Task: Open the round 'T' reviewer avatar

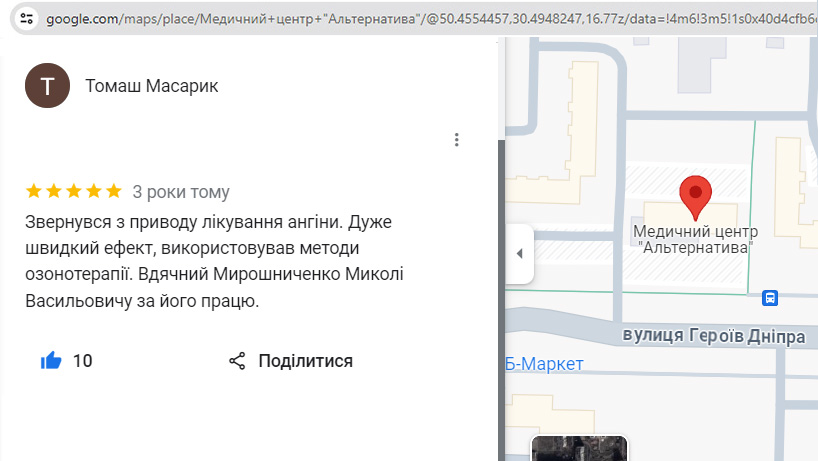Action: click(x=47, y=85)
